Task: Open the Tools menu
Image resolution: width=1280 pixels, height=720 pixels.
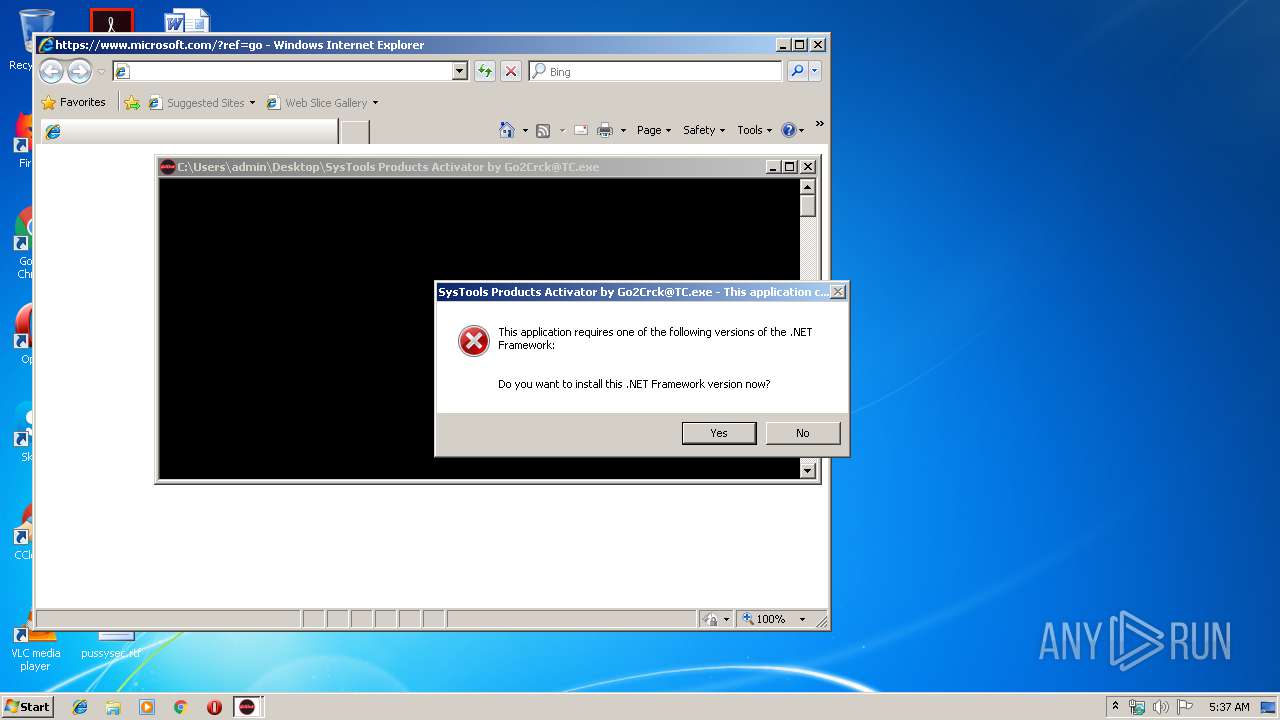Action: click(x=754, y=130)
